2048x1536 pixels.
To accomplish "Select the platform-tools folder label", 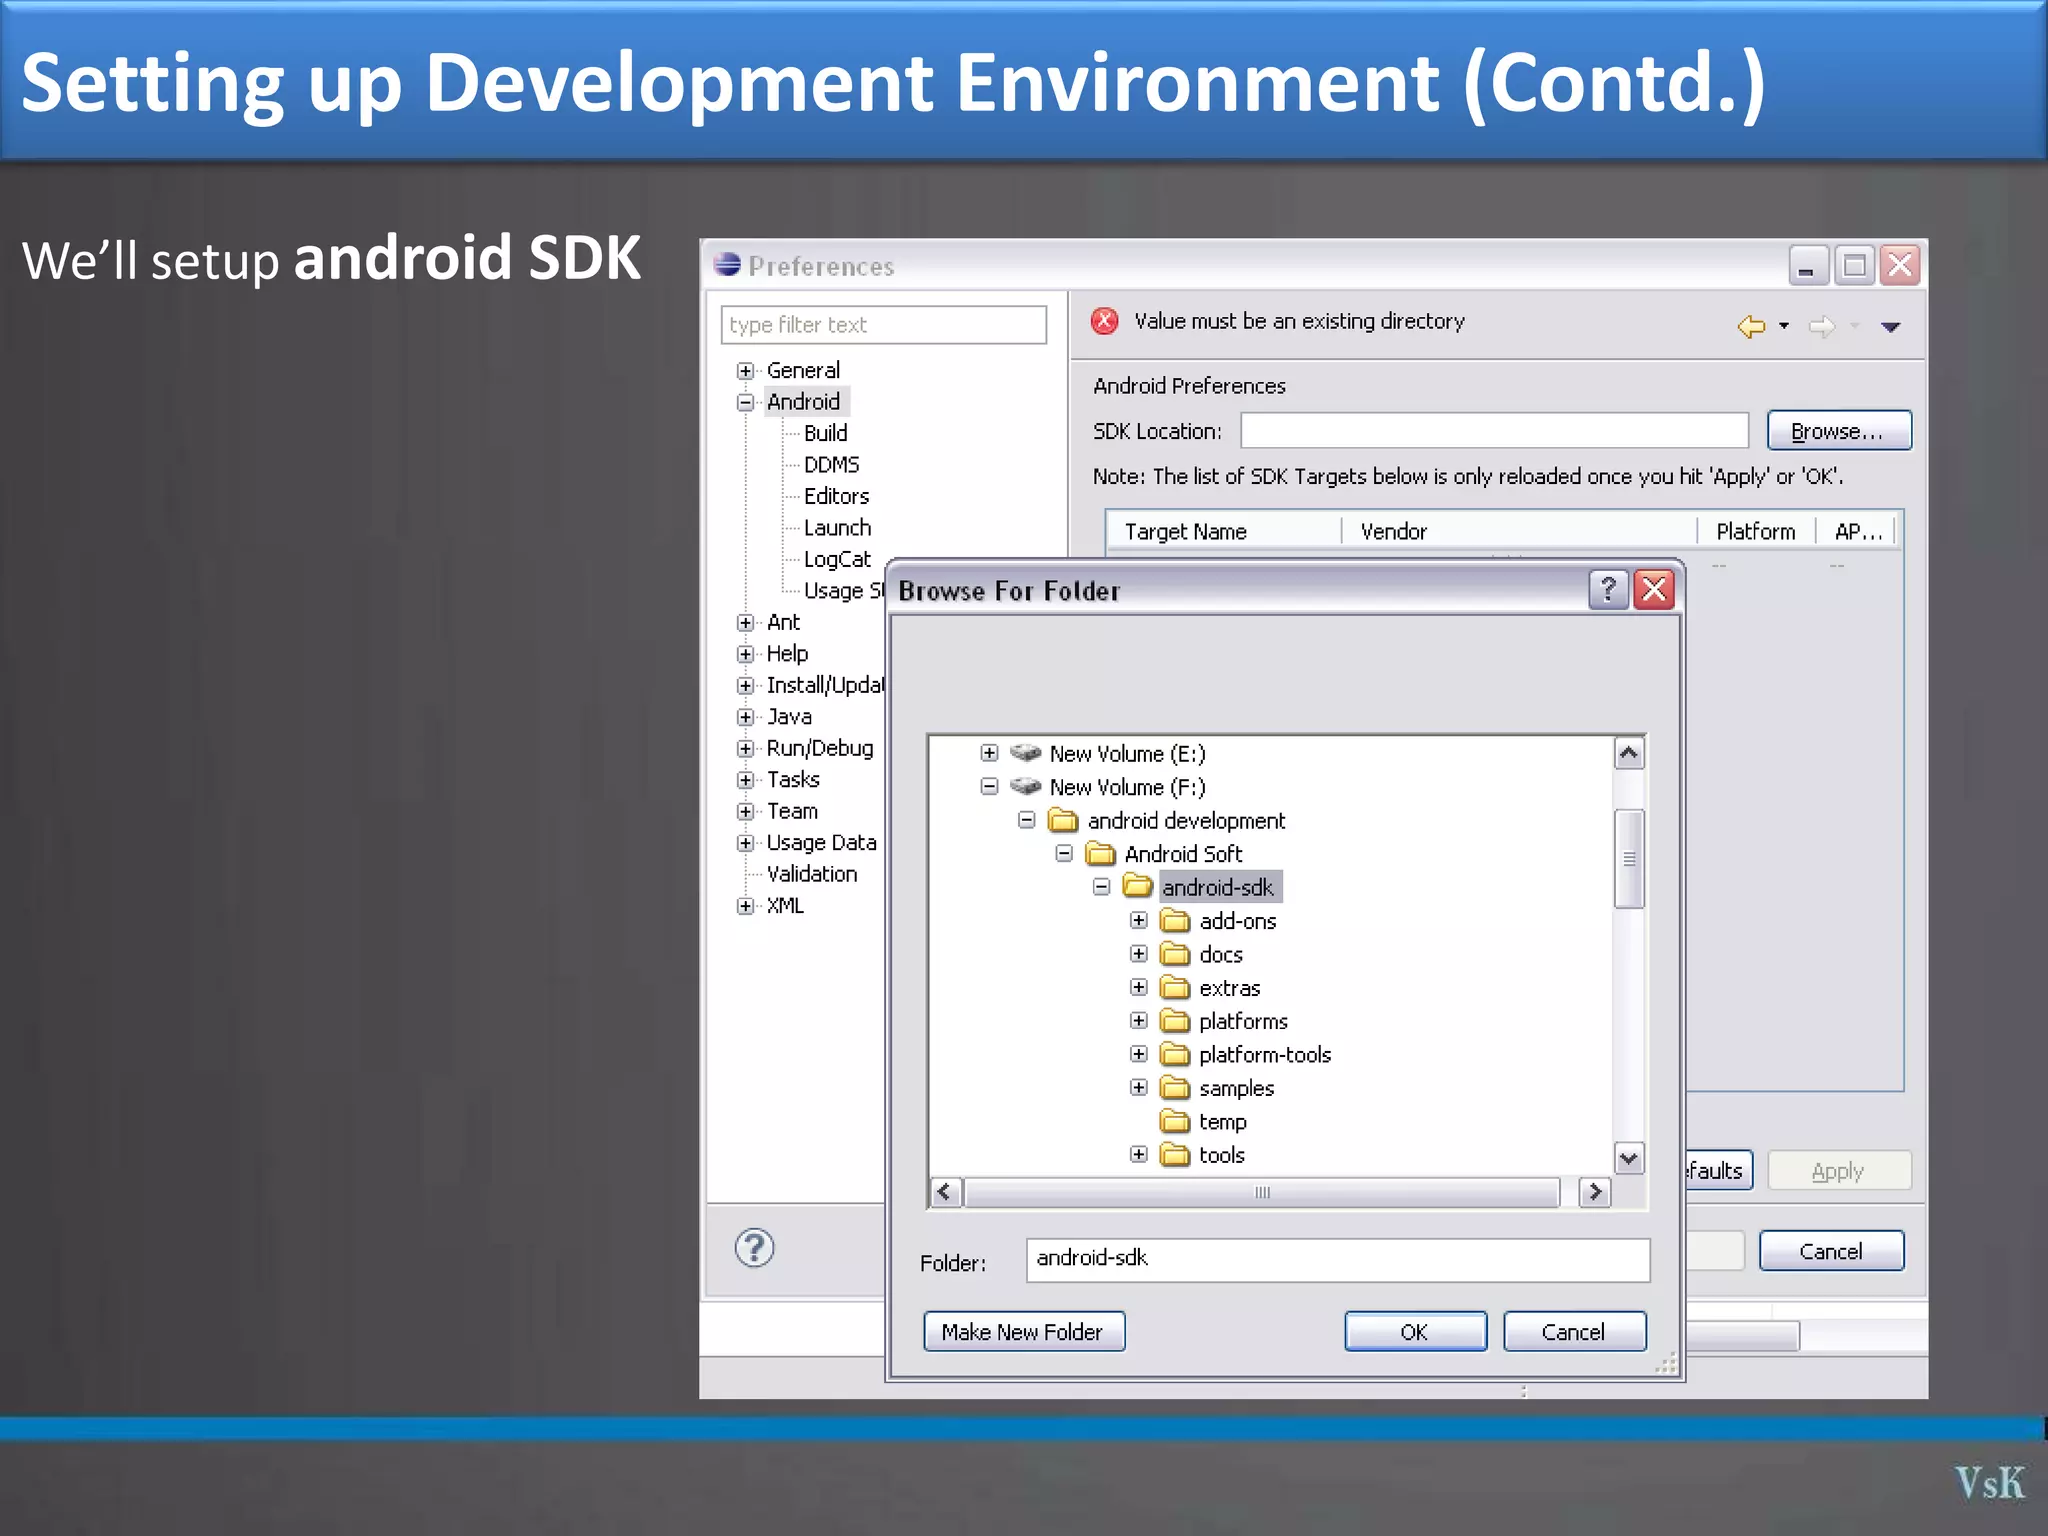I will coord(1265,1055).
